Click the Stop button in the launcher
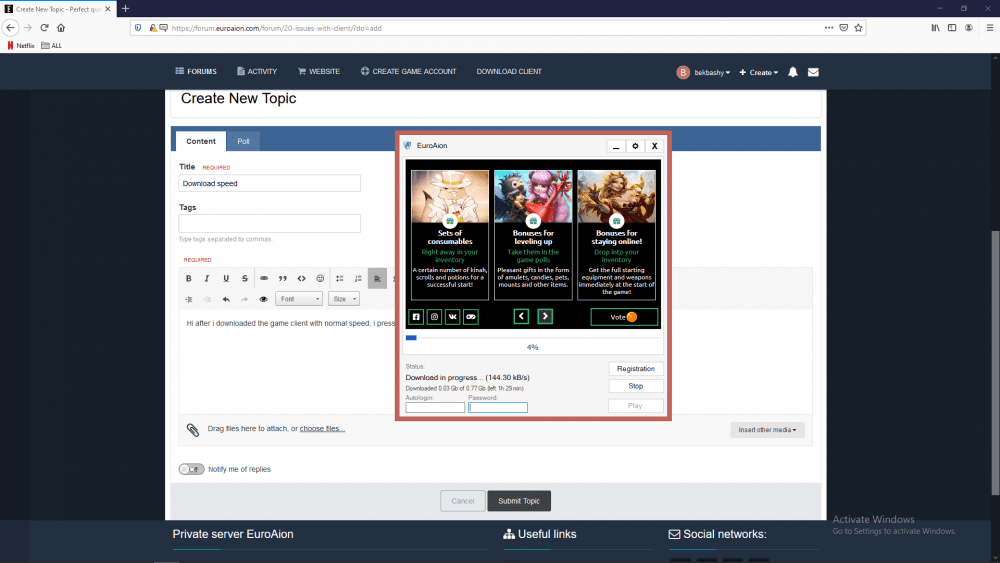Image resolution: width=1000 pixels, height=563 pixels. click(x=635, y=386)
